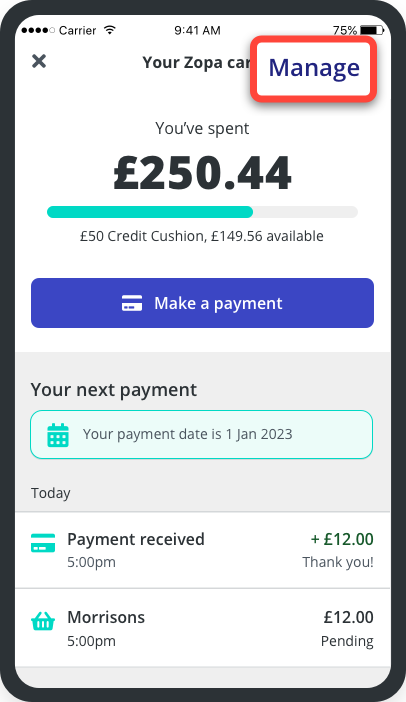Click the + £12.00 amount text
The width and height of the screenshot is (406, 702).
click(x=342, y=539)
